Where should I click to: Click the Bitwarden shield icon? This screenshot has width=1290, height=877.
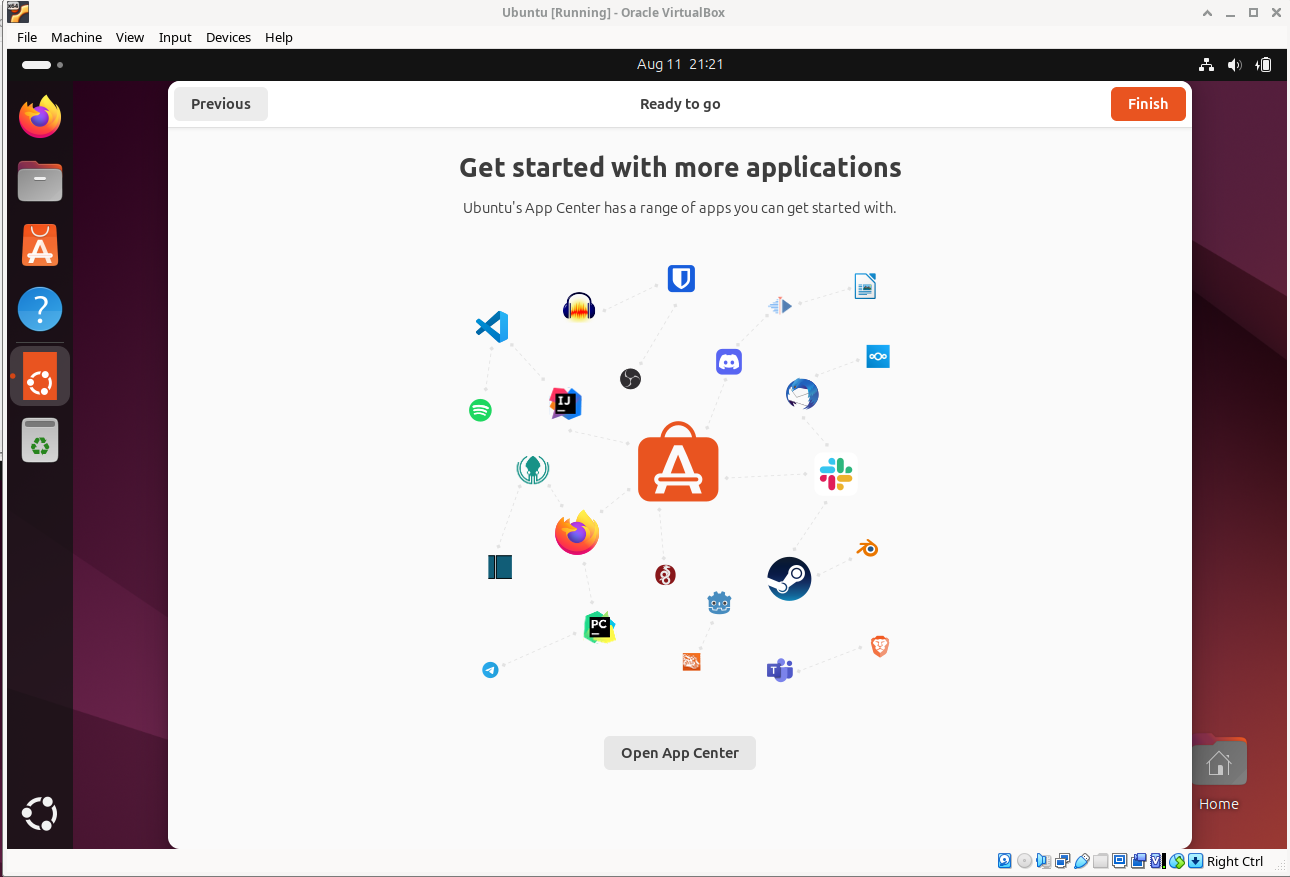click(x=681, y=278)
